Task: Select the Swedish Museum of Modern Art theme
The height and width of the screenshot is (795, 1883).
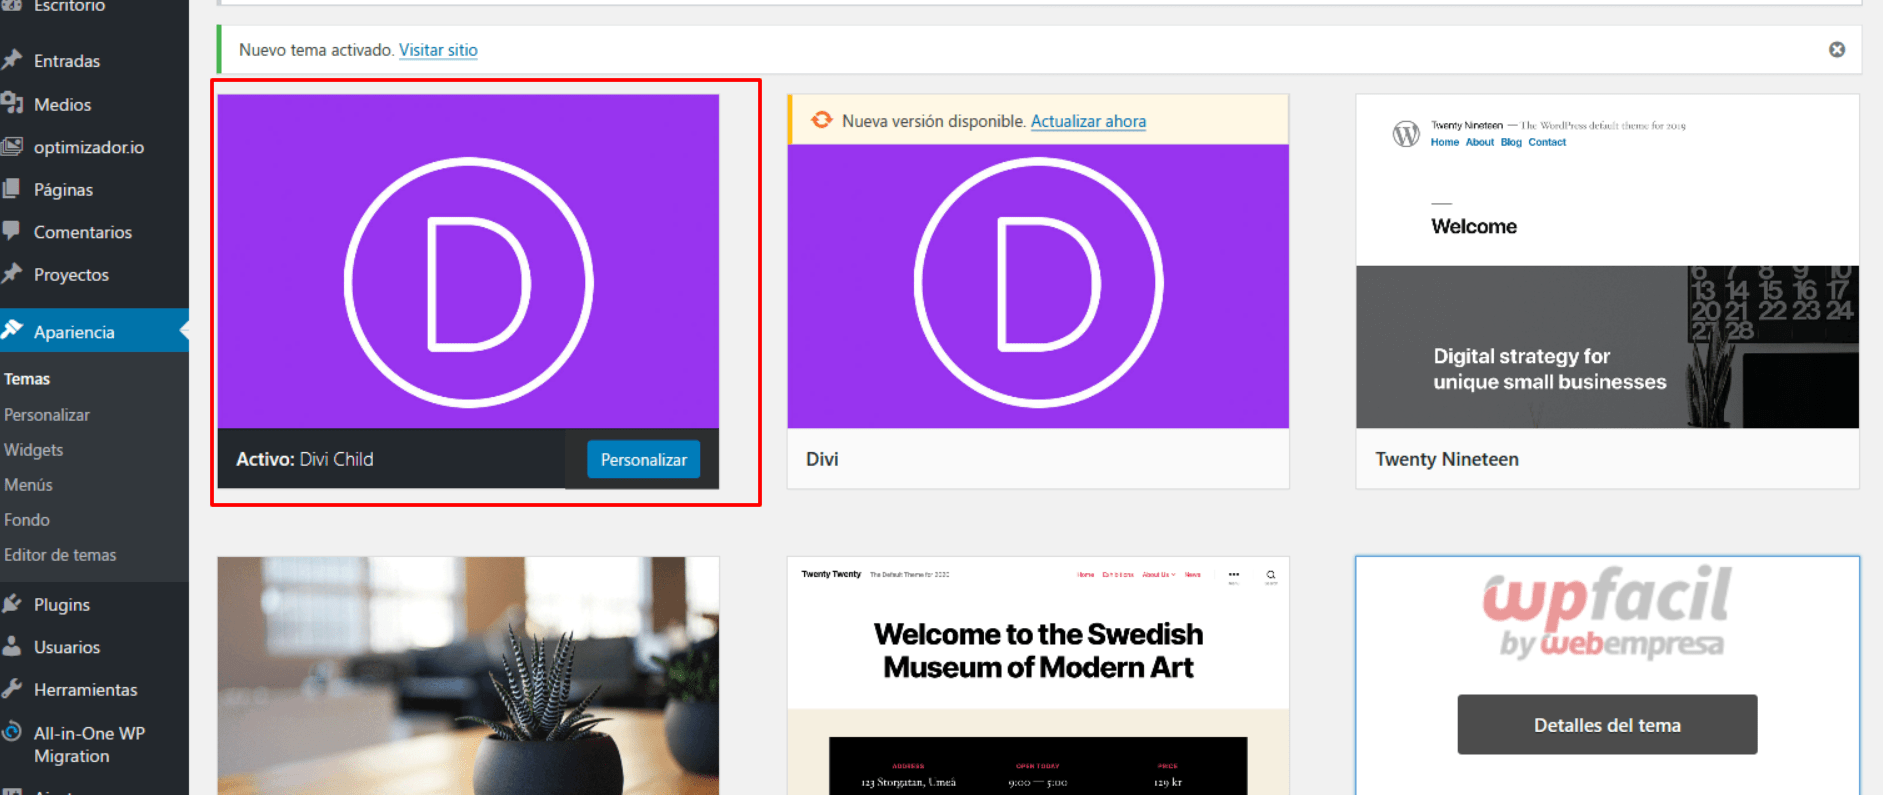Action: click(1038, 676)
